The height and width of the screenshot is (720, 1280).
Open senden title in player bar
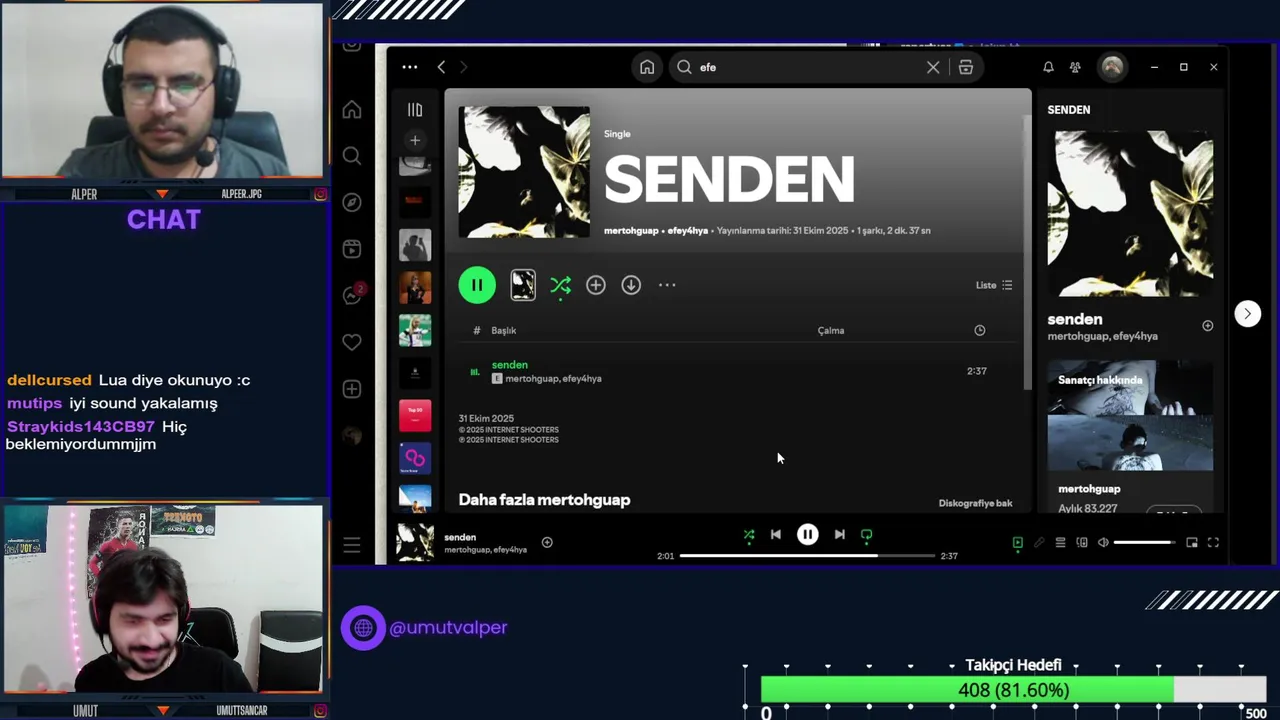tap(460, 537)
